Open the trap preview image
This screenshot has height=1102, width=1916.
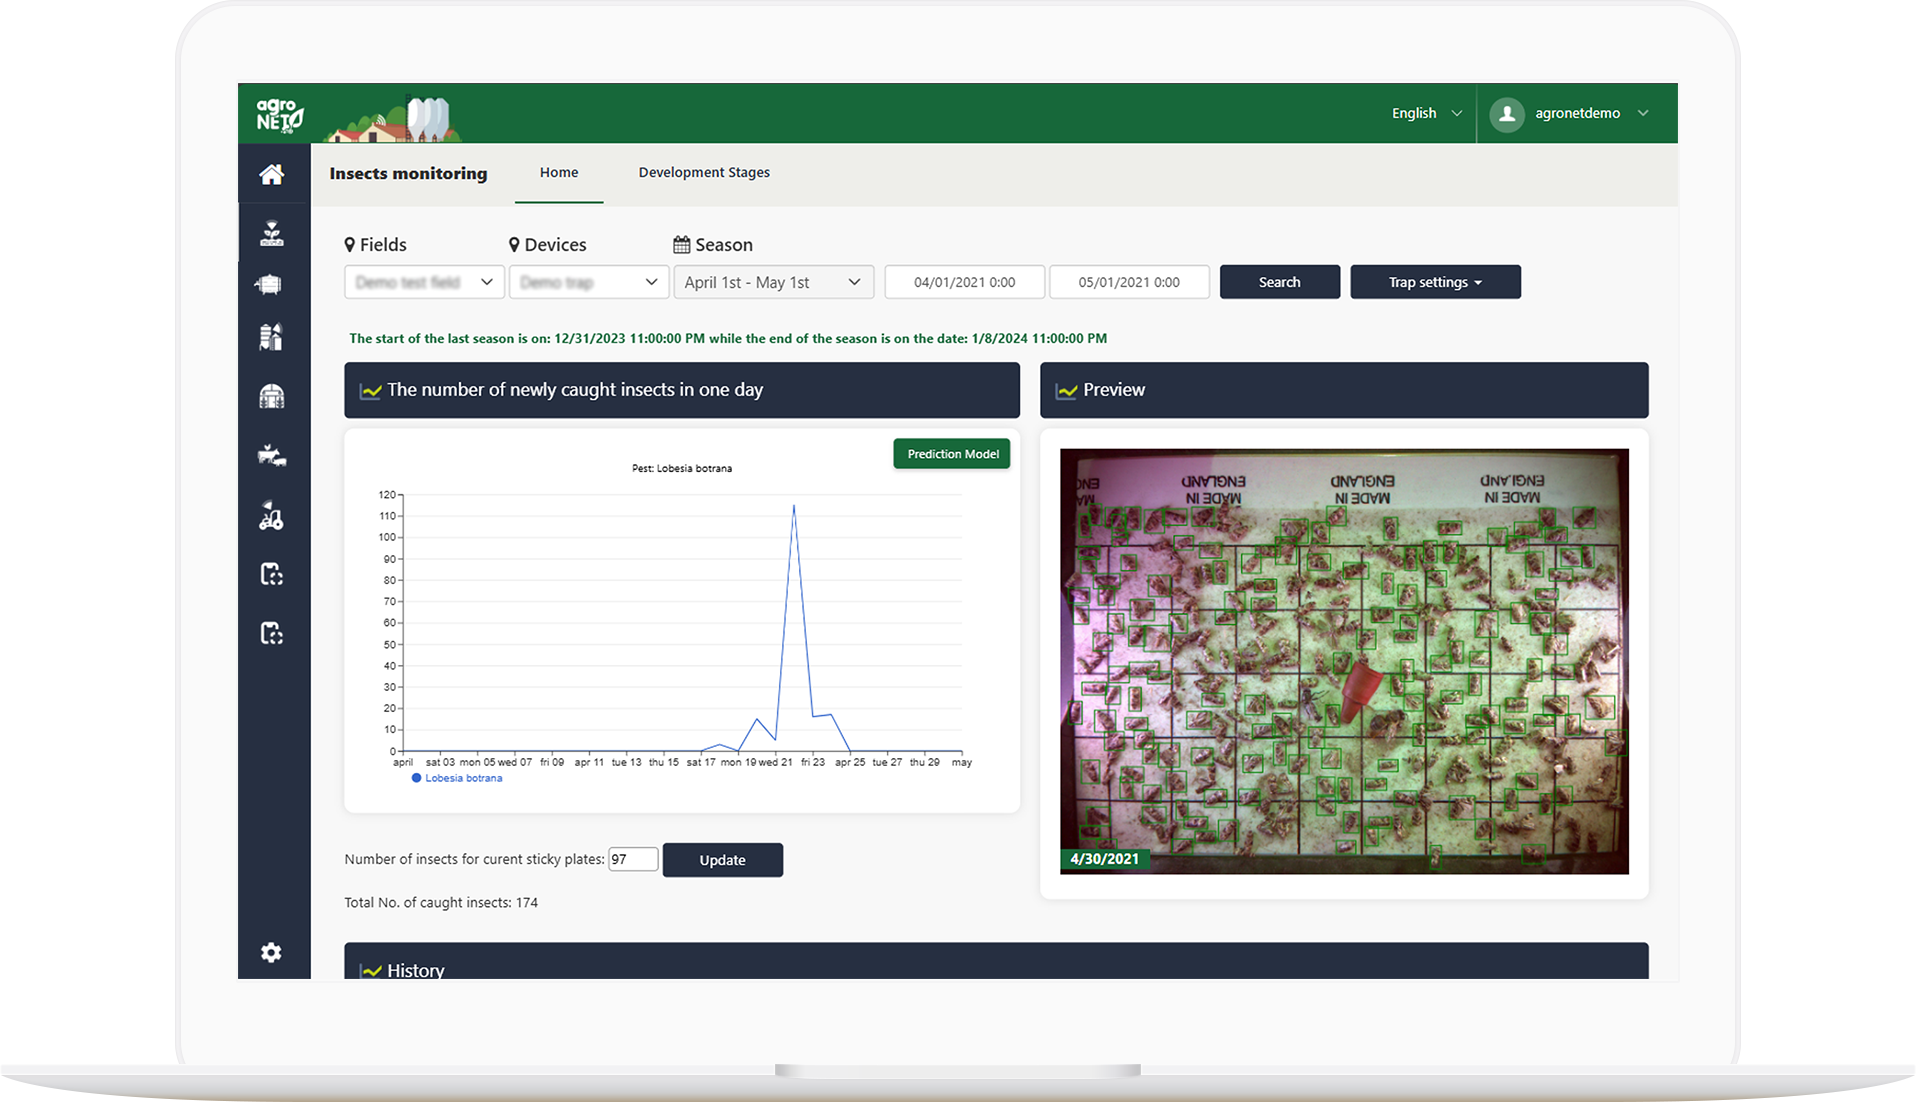click(1344, 661)
